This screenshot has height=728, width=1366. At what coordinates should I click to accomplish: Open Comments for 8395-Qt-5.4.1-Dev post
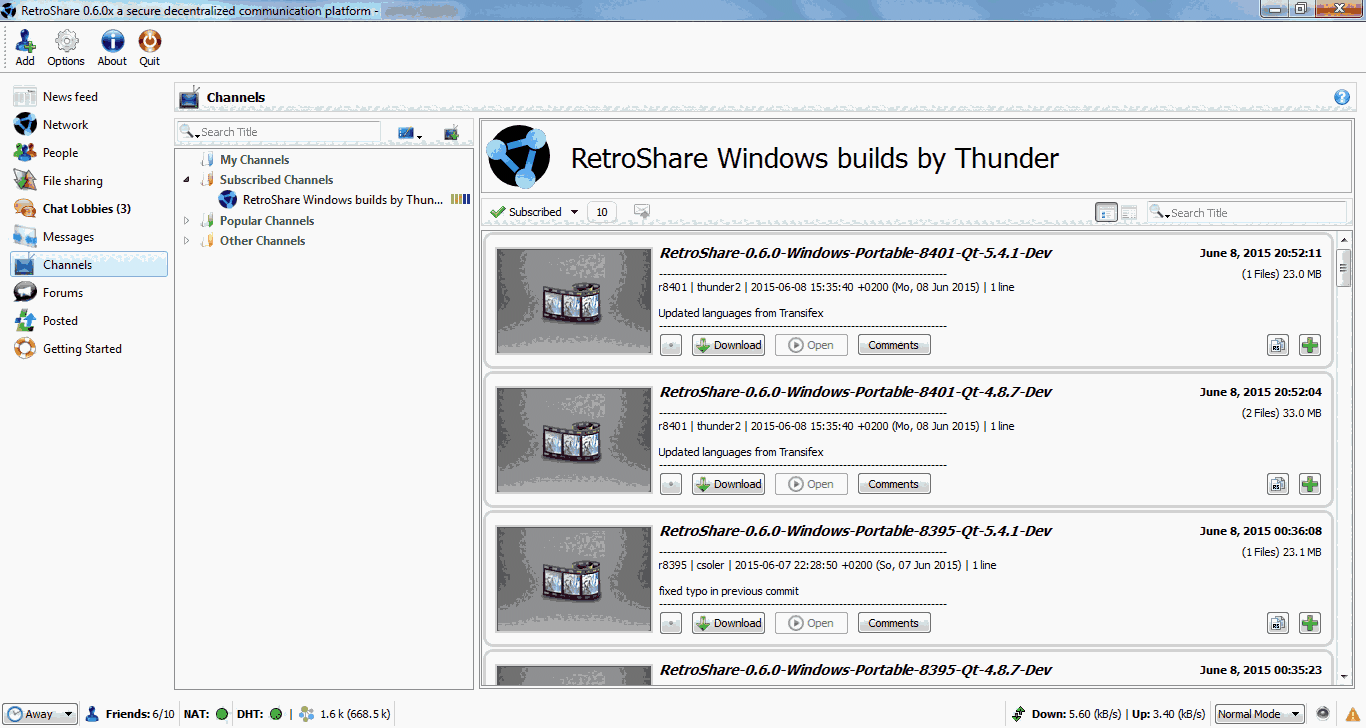tap(894, 623)
